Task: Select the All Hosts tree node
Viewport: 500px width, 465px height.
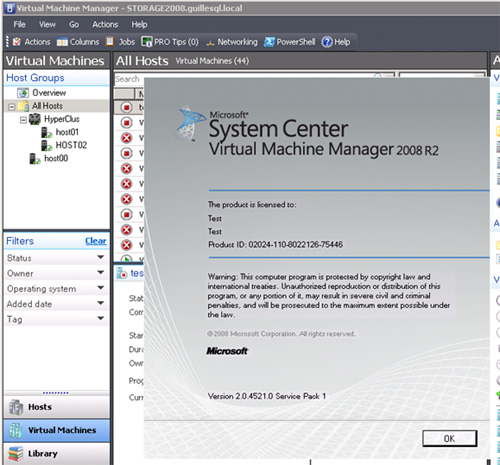Action: click(x=47, y=106)
